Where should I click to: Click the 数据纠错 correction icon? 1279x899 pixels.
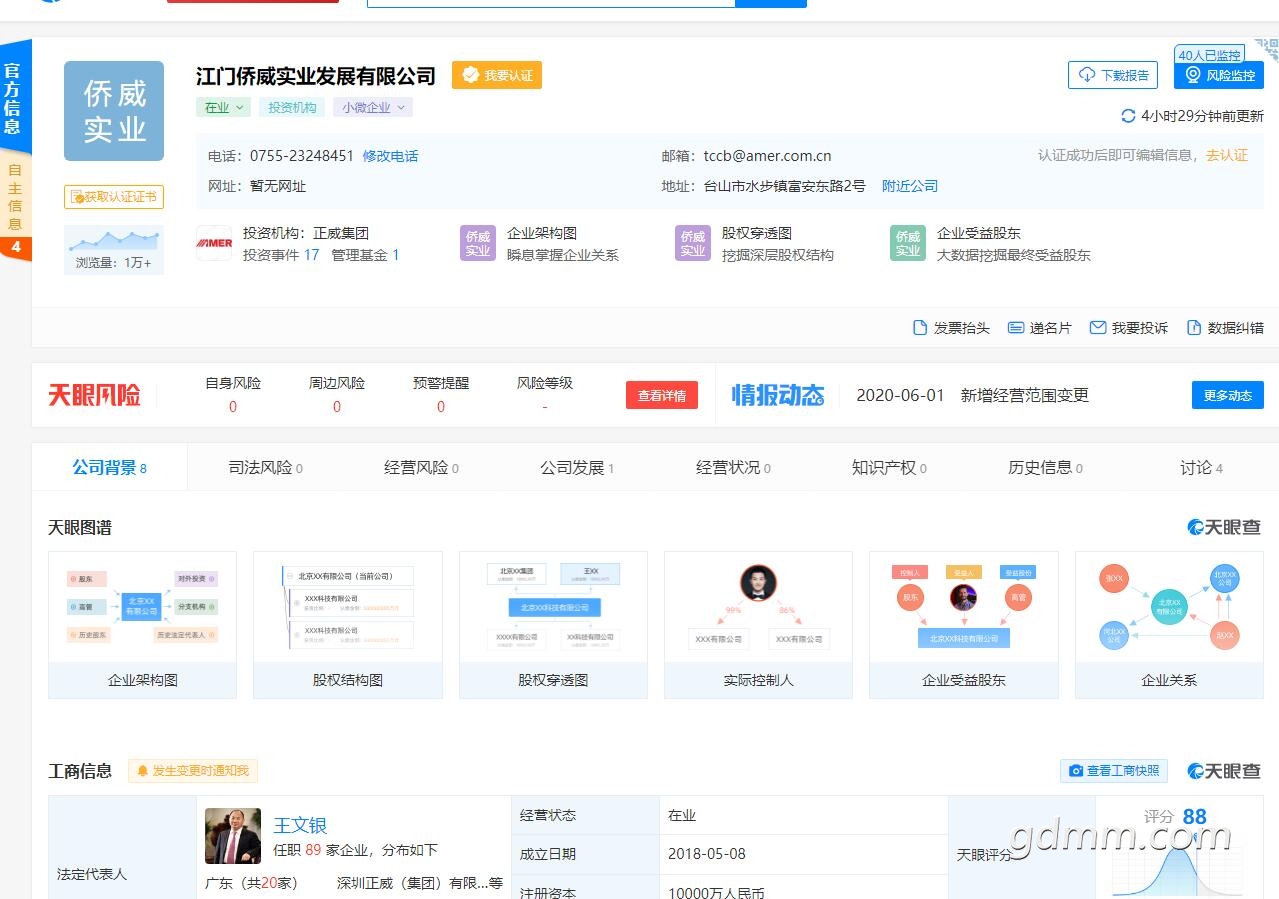point(1193,328)
